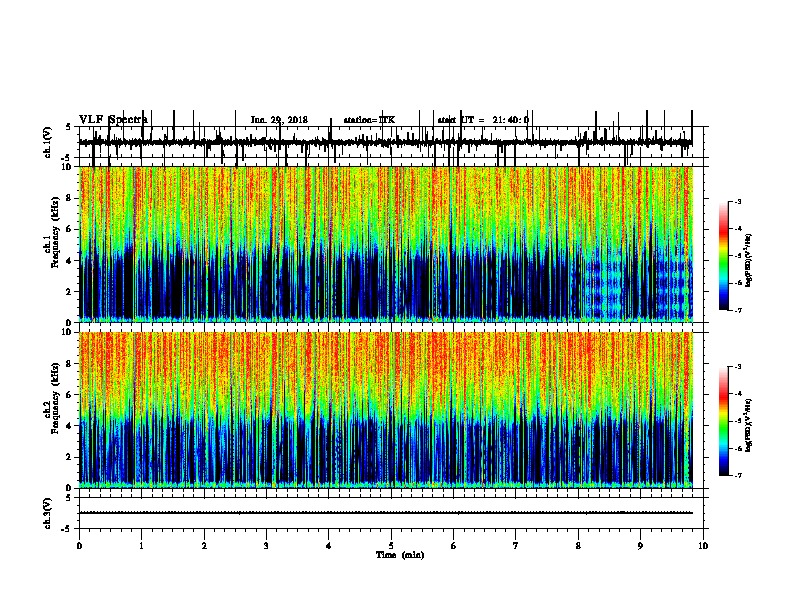Viewport: 792px width, 612px height.
Task: Click the ch.1 colorbar log(PSD) label
Action: point(749,260)
